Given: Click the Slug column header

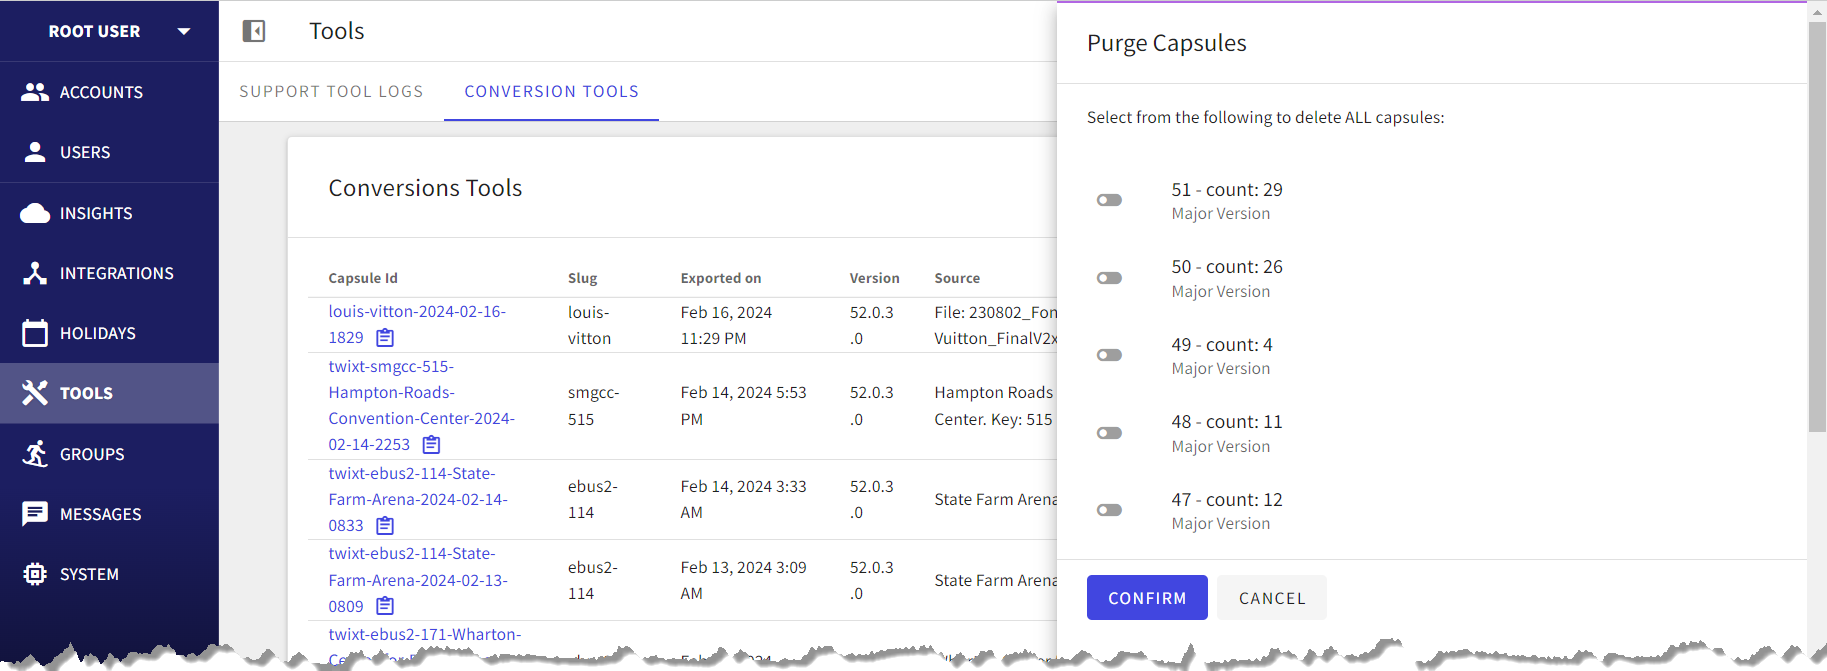Looking at the screenshot, I should point(583,278).
